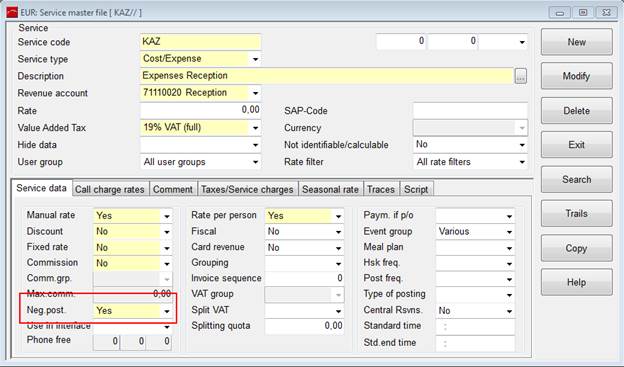Expand the Service type dropdown

pyautogui.click(x=255, y=59)
